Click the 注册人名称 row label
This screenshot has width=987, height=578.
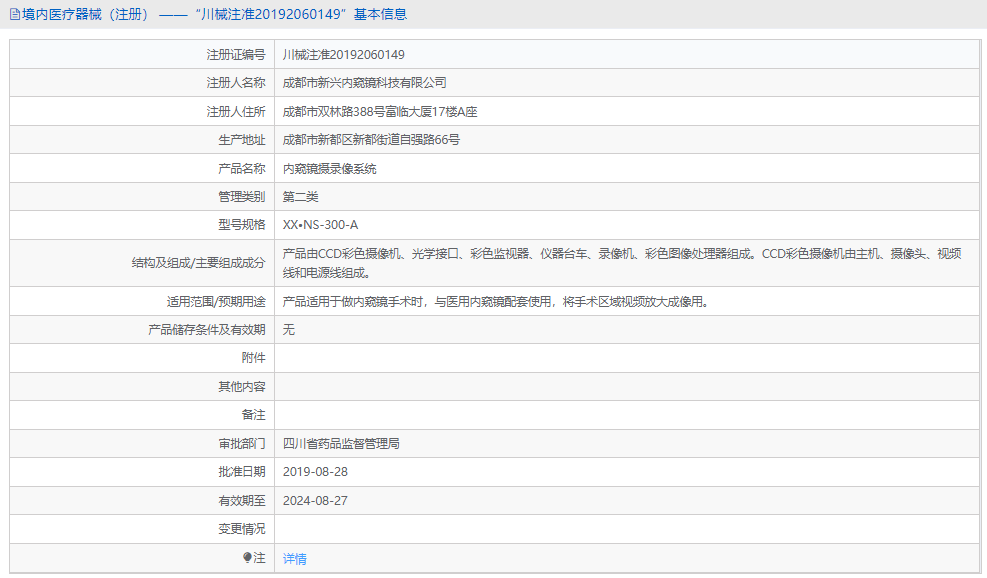pyautogui.click(x=215, y=83)
